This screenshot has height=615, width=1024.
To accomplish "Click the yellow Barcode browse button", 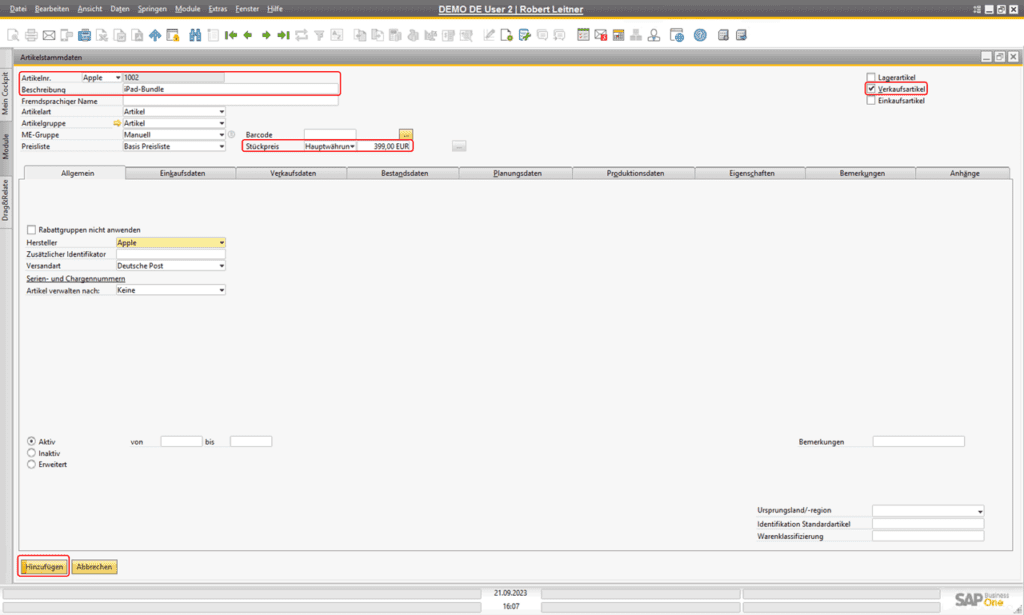I will [406, 134].
